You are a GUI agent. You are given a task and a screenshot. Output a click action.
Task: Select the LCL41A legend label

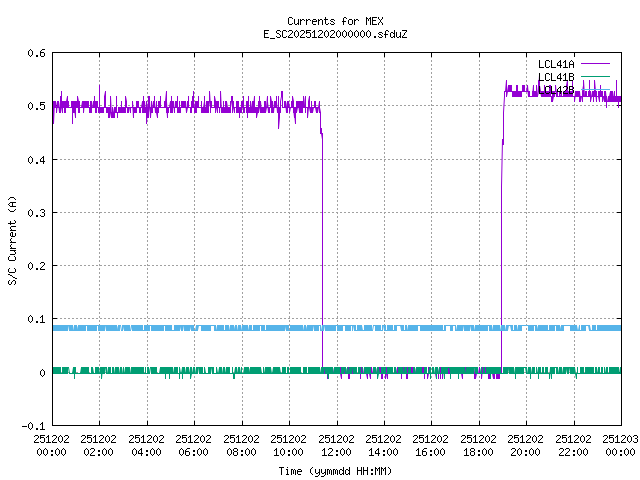556,64
